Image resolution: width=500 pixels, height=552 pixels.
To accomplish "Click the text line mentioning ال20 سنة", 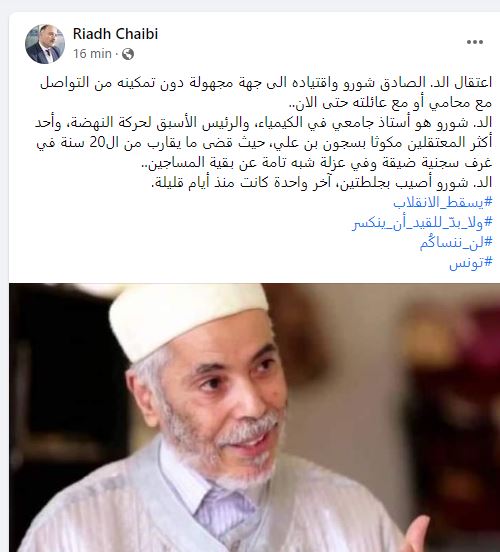I will coord(264,143).
